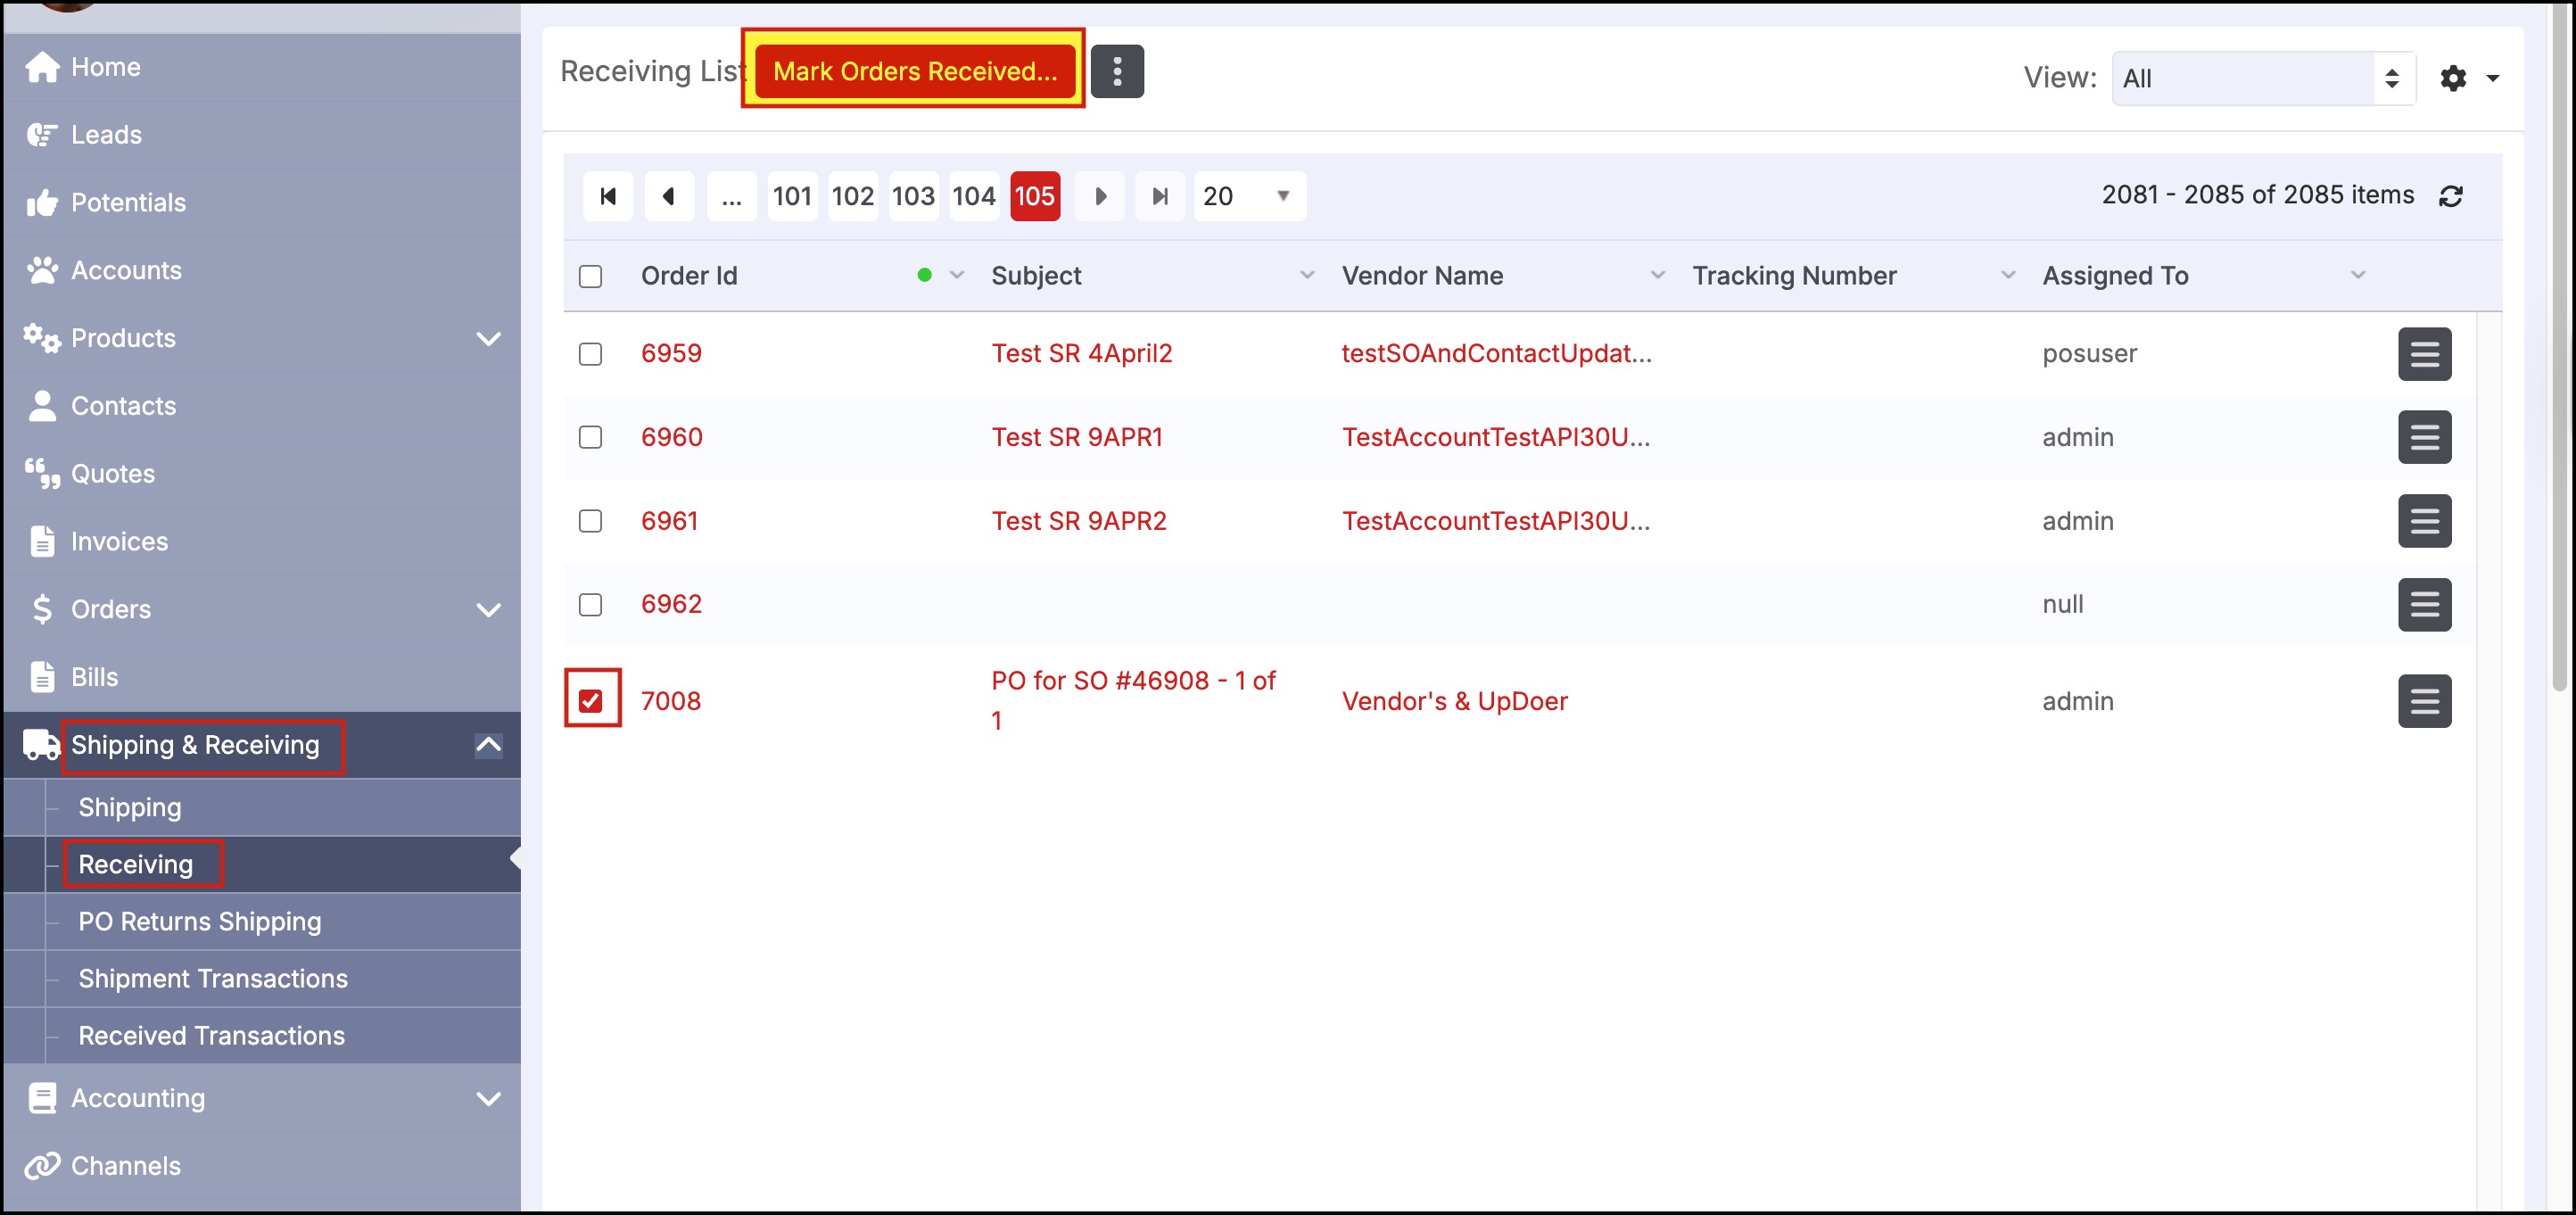Toggle the select-all header checkbox
Image resolution: width=2576 pixels, height=1215 pixels.
click(x=591, y=276)
